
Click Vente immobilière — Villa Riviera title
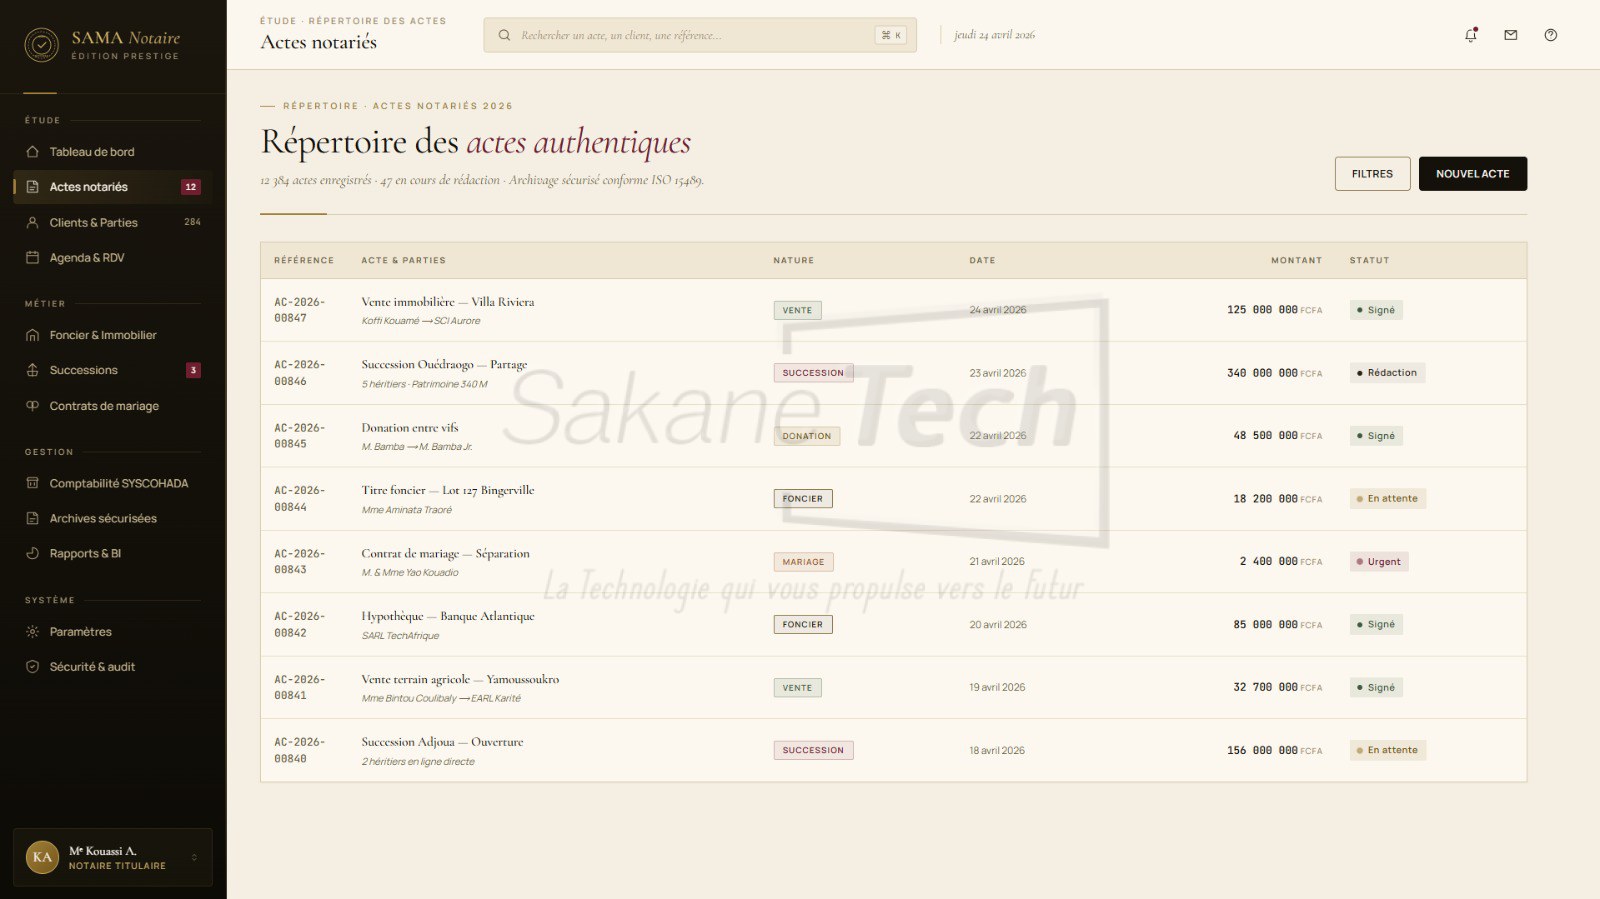448,302
